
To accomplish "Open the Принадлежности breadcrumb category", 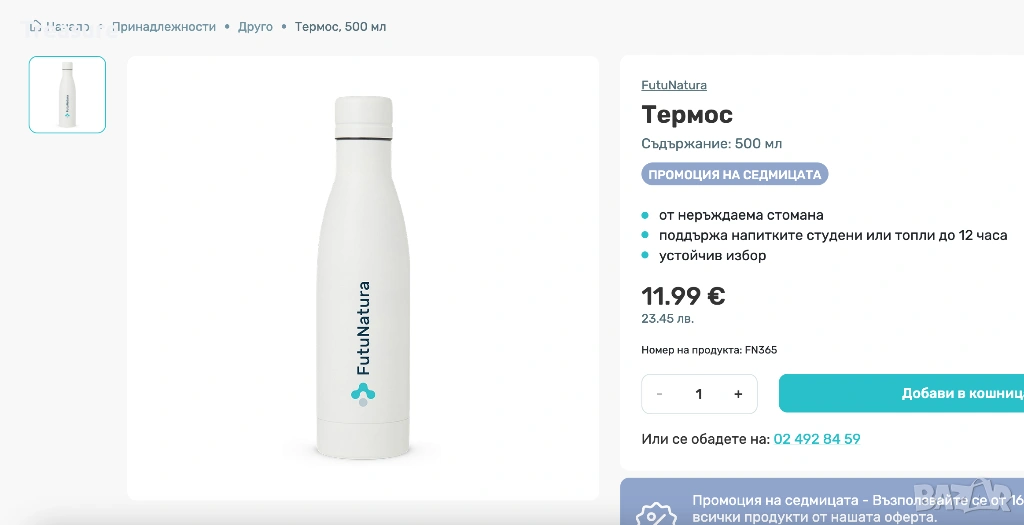I will pyautogui.click(x=163, y=27).
